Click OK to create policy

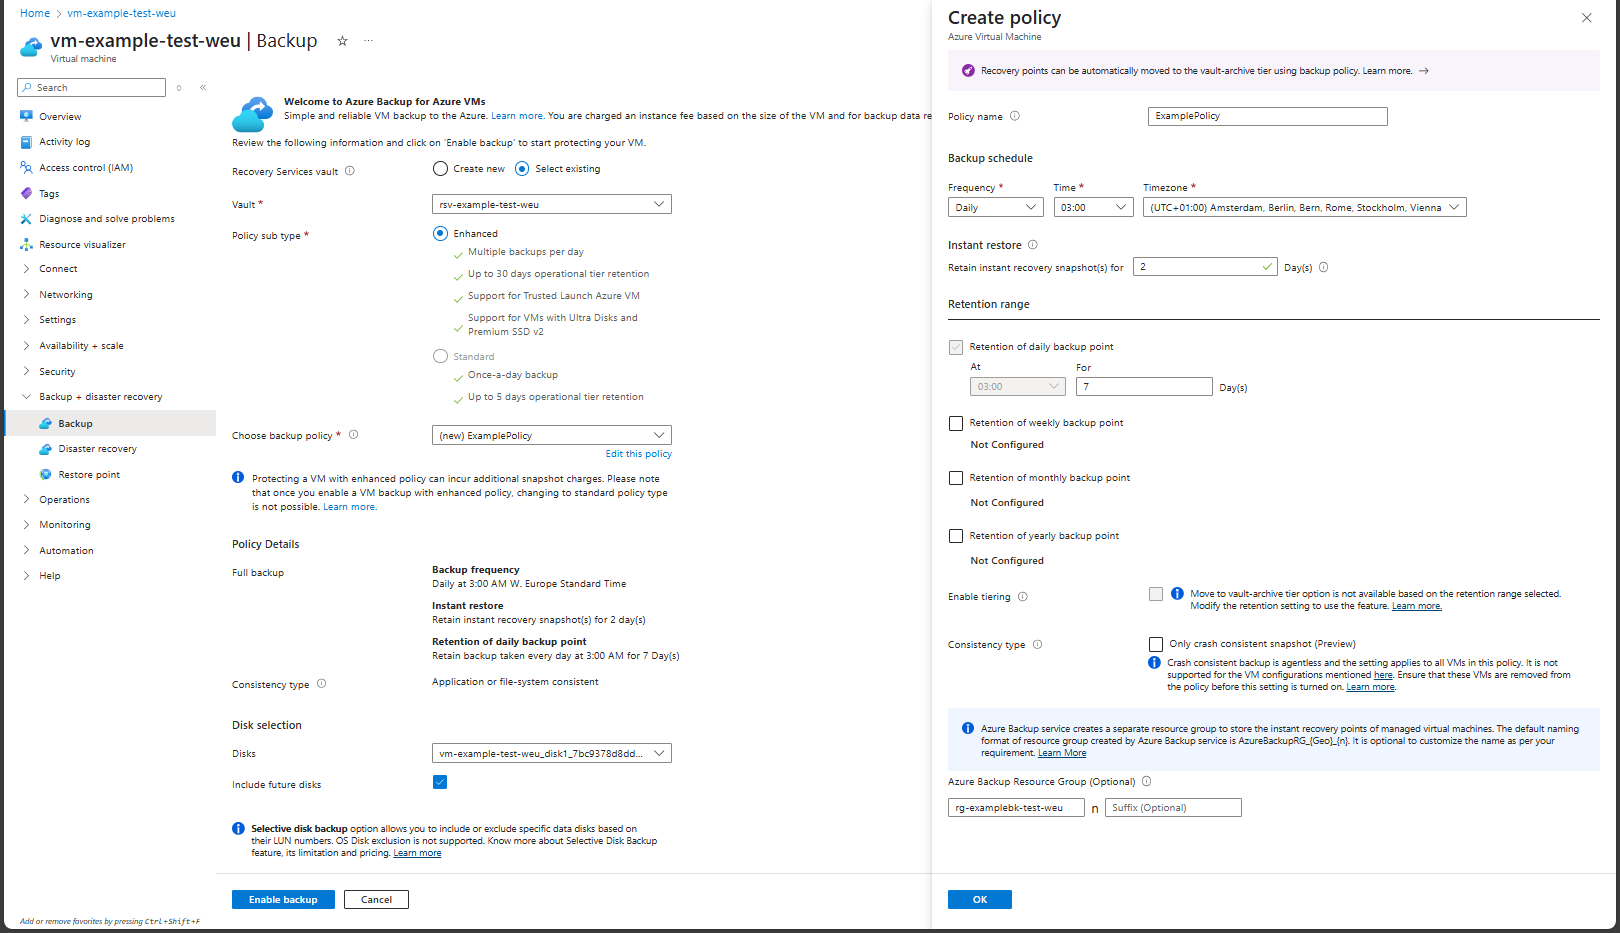pyautogui.click(x=980, y=900)
